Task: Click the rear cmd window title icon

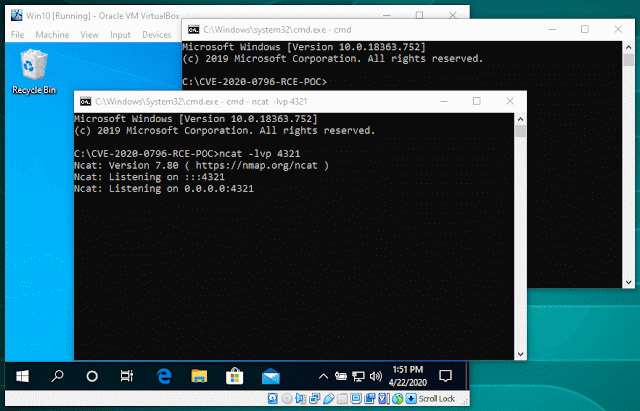Action: (x=193, y=29)
